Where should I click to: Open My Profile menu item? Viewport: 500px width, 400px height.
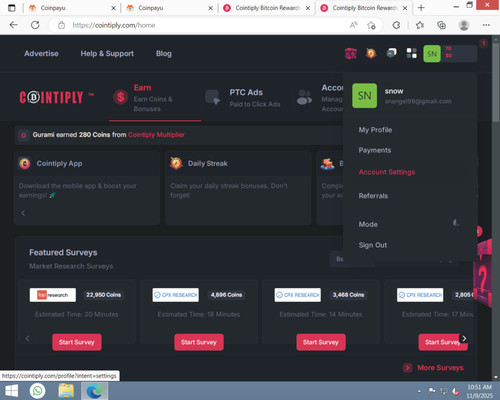pos(375,130)
